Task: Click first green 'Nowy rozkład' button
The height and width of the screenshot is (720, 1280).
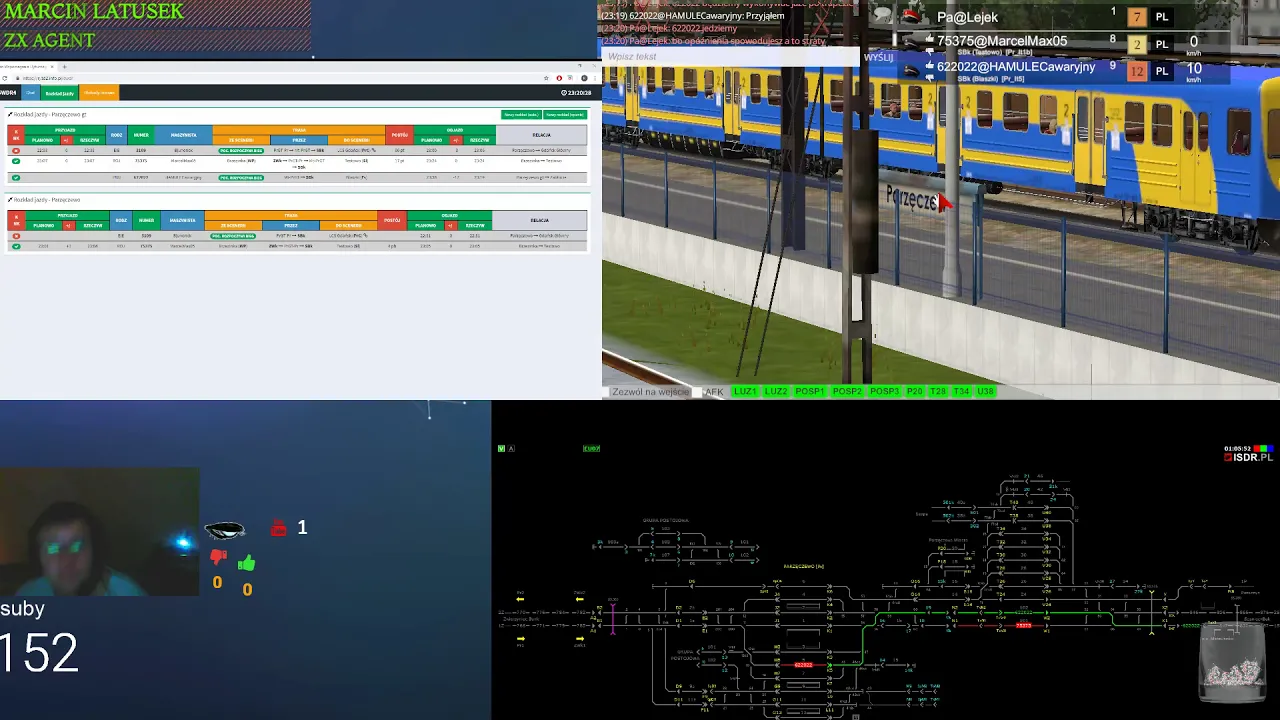Action: pyautogui.click(x=521, y=115)
